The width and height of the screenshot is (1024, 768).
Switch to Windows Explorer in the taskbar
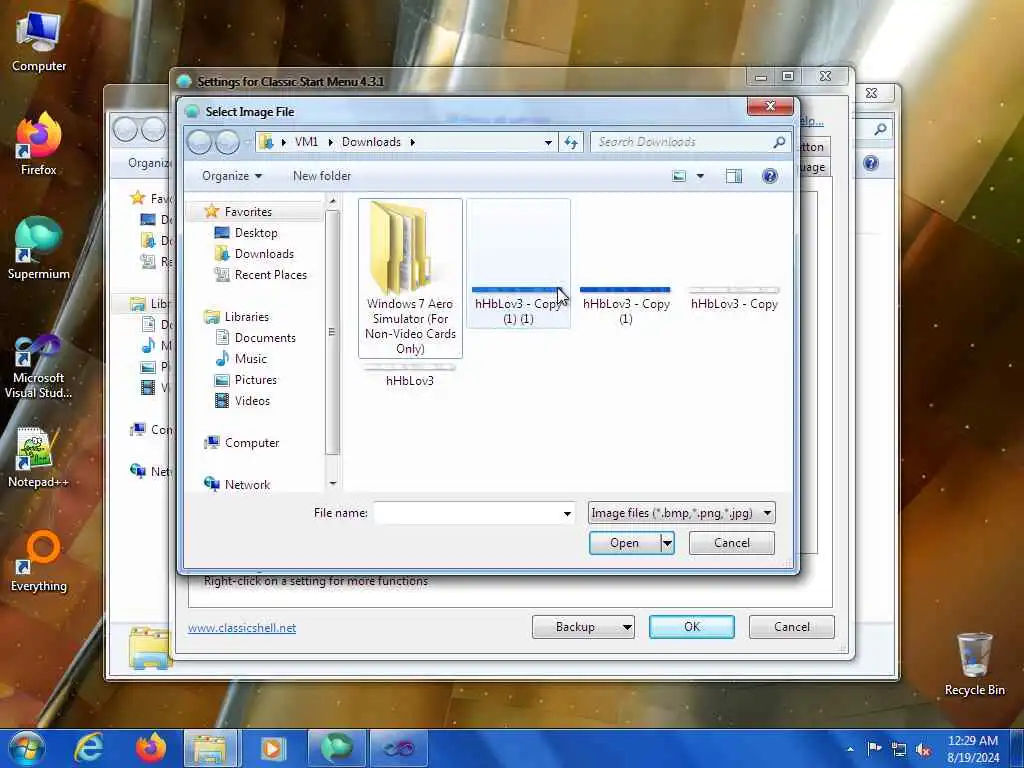[x=210, y=748]
